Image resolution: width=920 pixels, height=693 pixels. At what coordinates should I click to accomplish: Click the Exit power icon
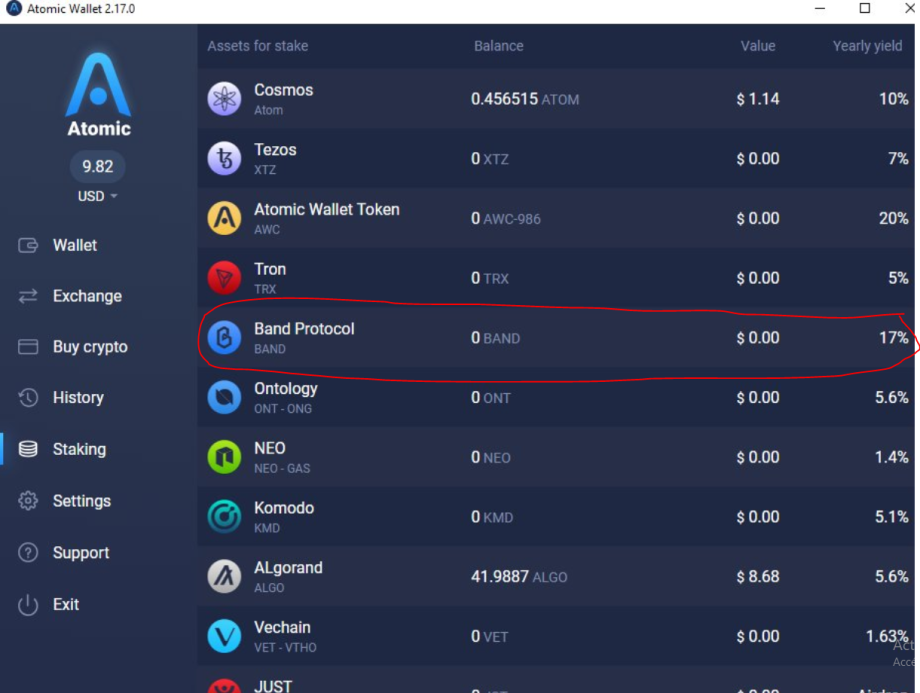(x=28, y=604)
